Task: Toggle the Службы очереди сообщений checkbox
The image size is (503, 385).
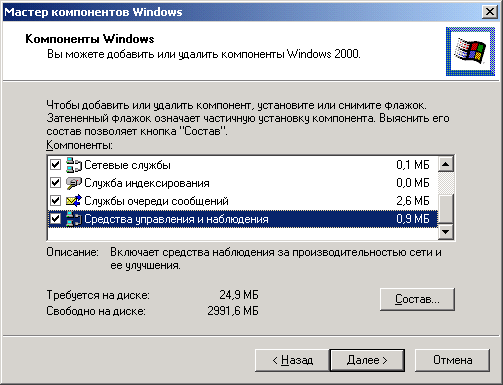Action: (x=55, y=201)
